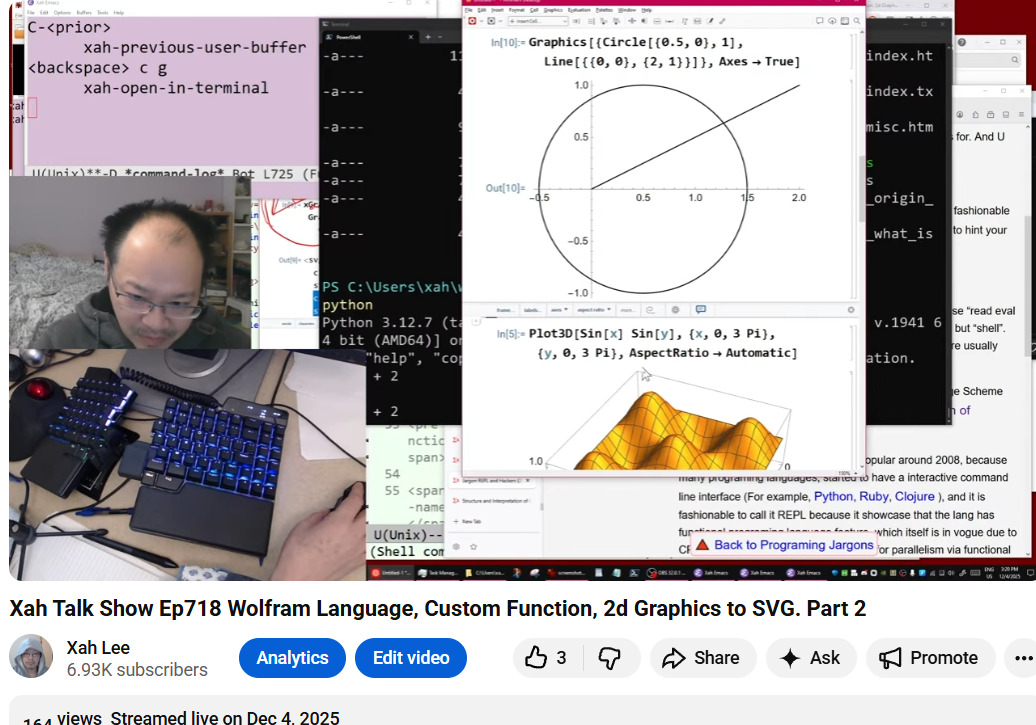1036x725 pixels.
Task: Open the three-dot more actions menu
Action: click(x=1022, y=658)
